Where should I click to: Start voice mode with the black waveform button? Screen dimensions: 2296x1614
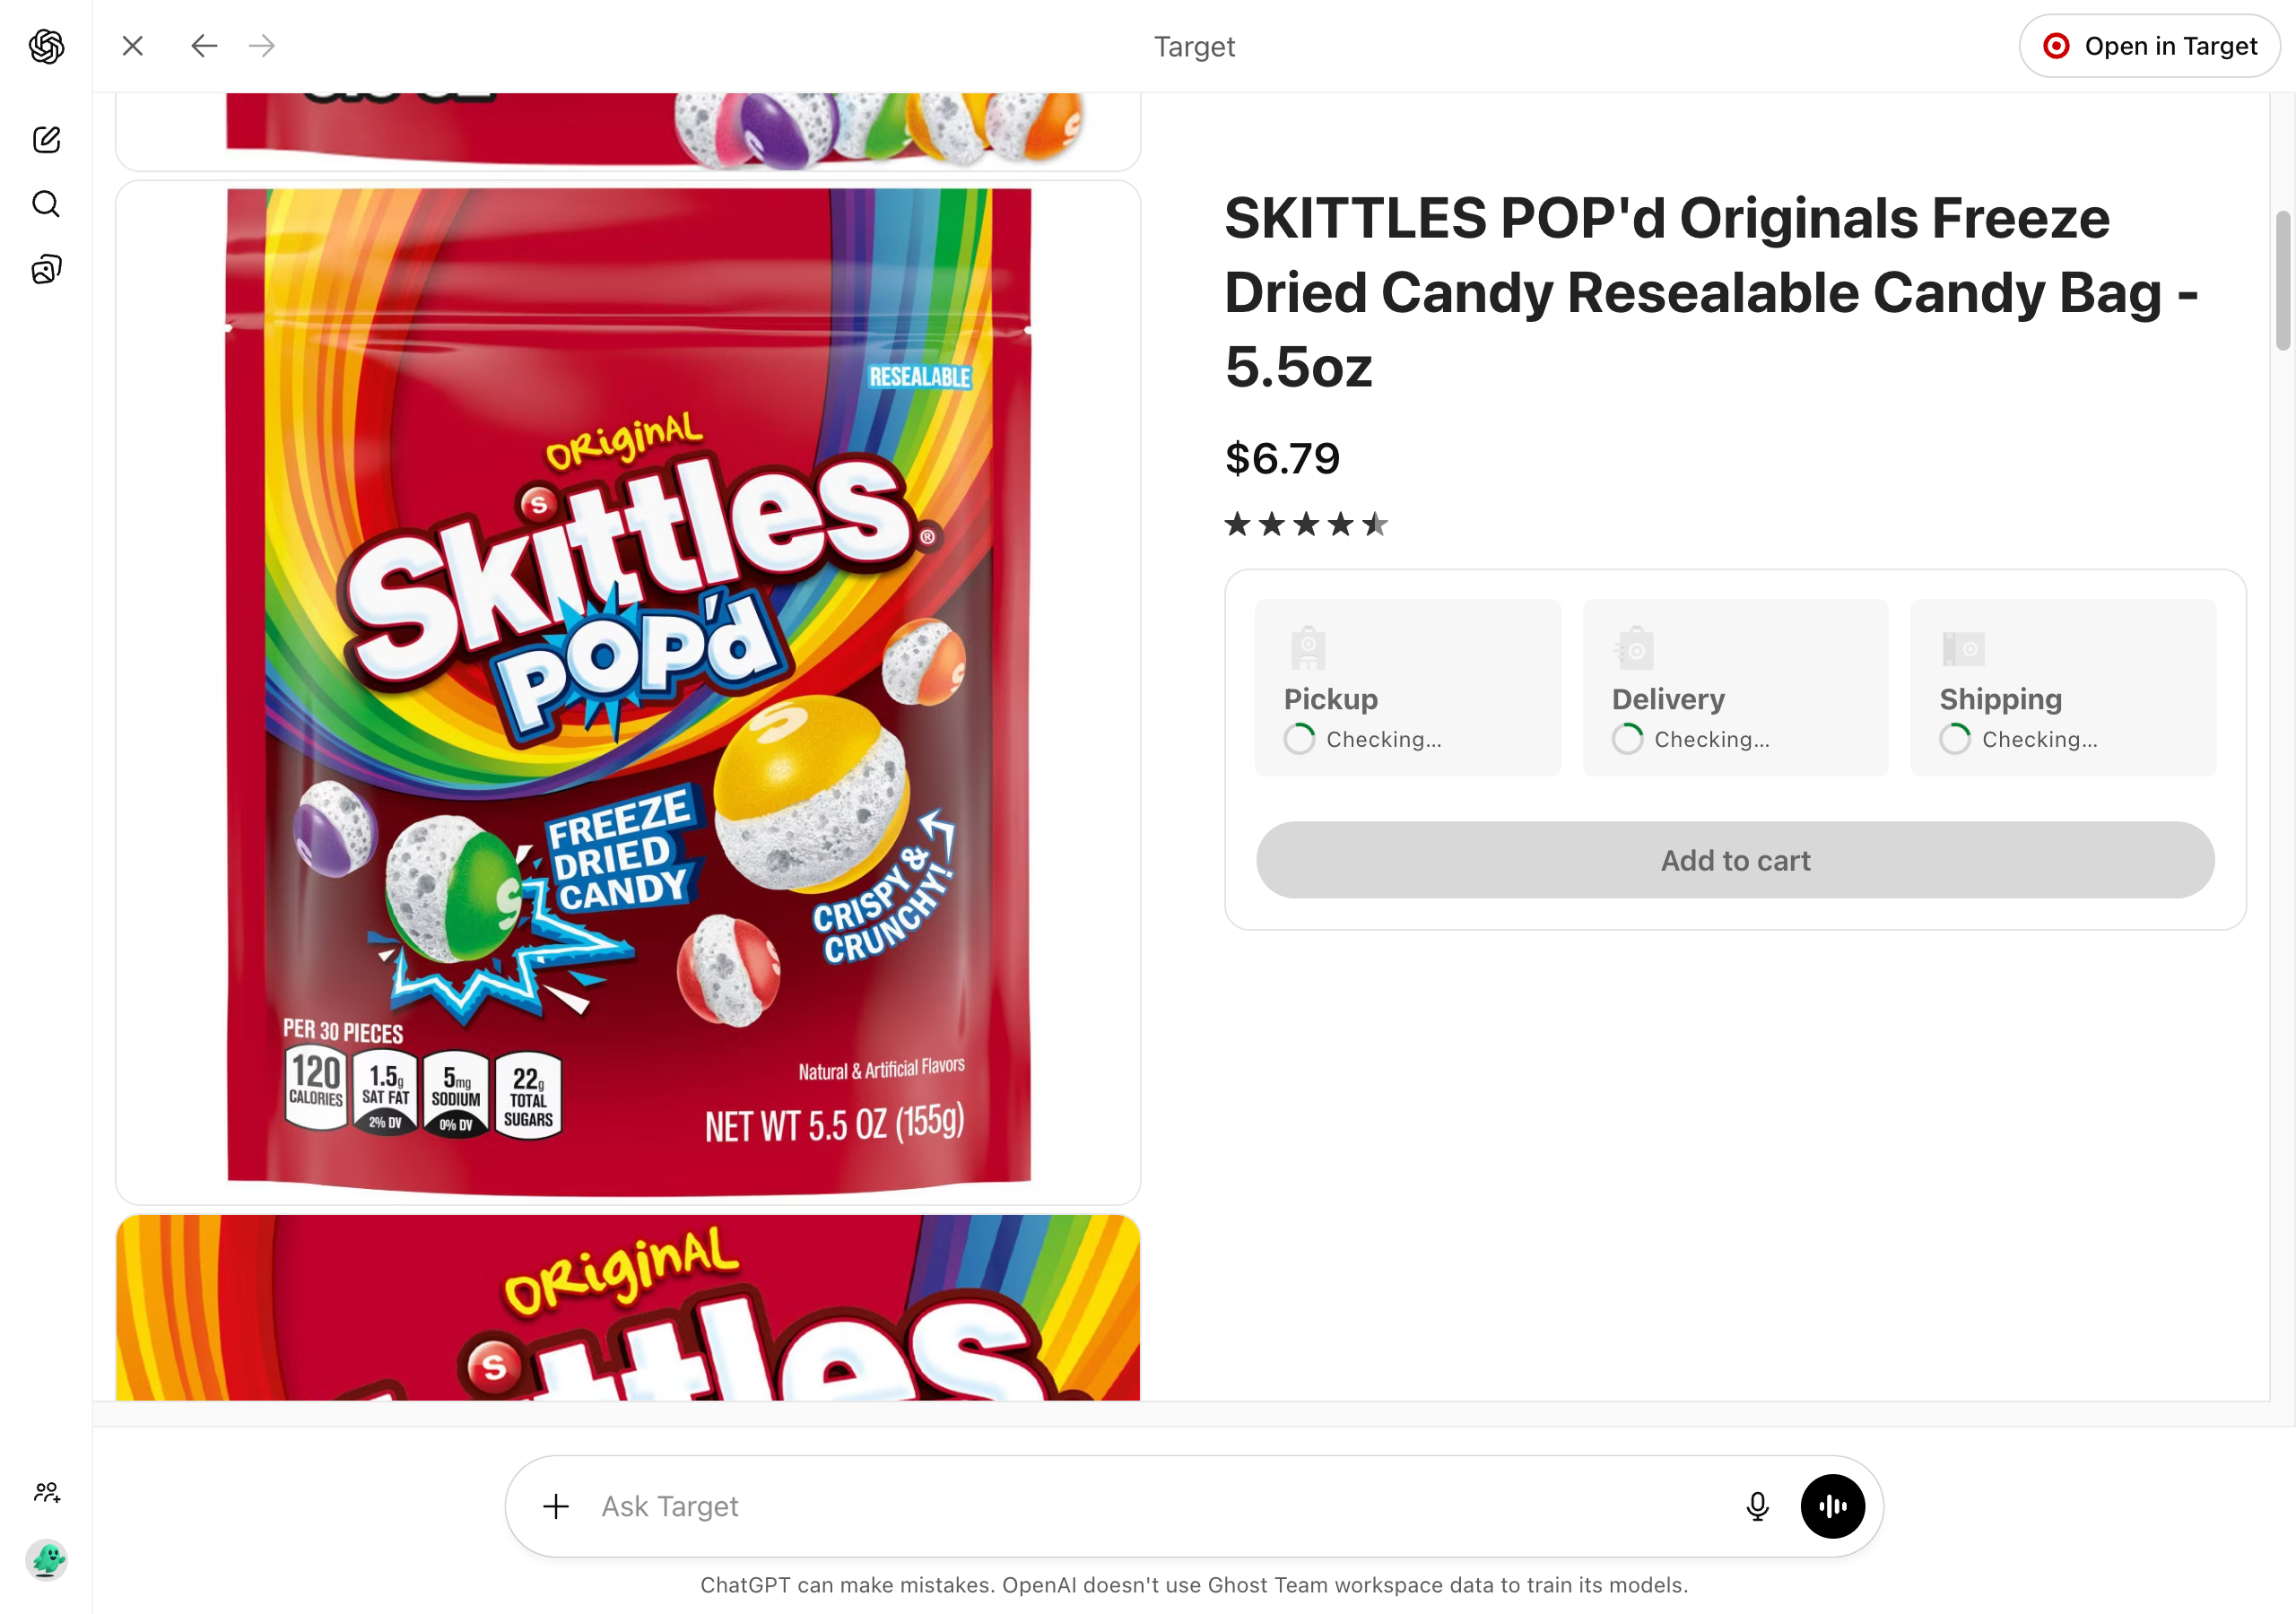coord(1832,1506)
